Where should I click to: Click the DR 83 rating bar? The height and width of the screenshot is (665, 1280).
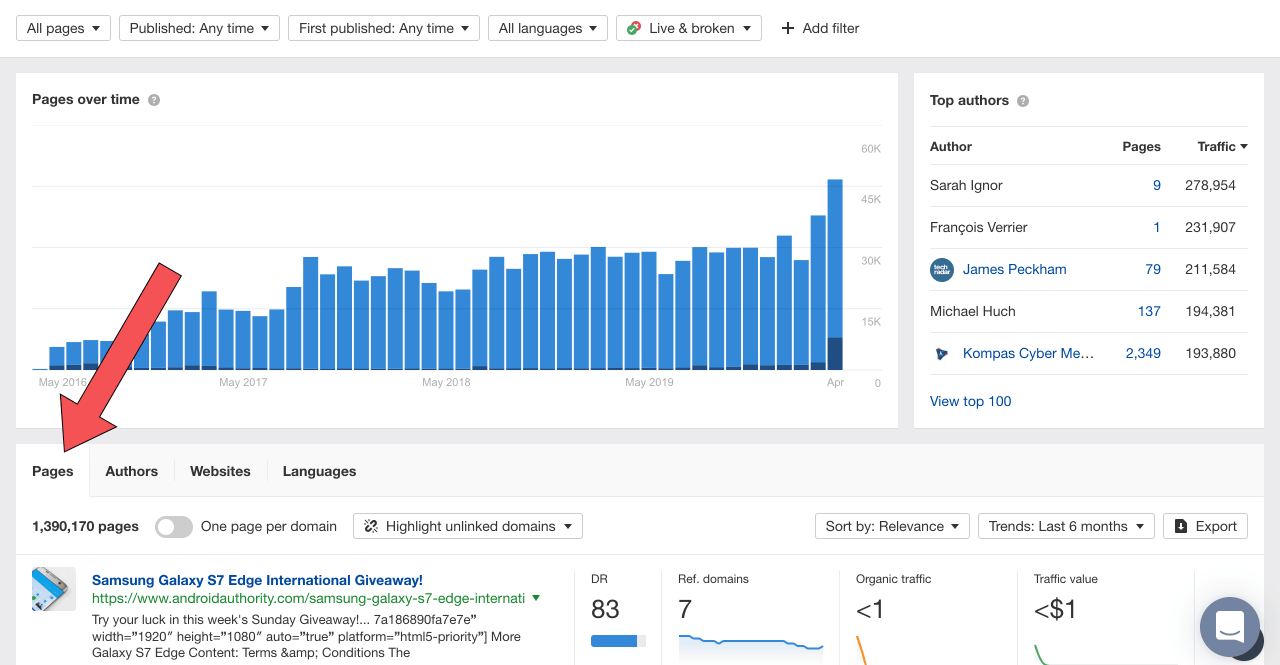click(618, 640)
